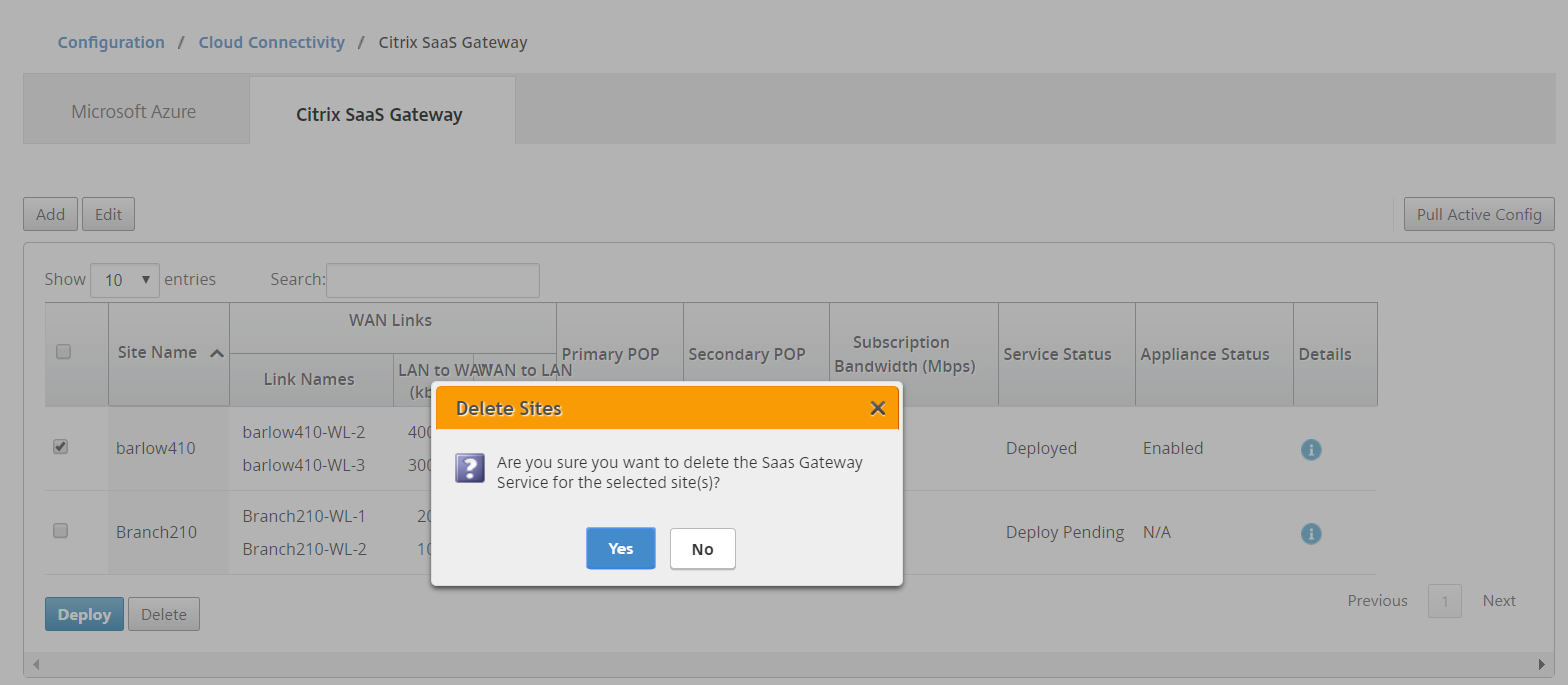Select the Citrix SaaS Gateway tab
This screenshot has height=685, width=1568.
(379, 114)
